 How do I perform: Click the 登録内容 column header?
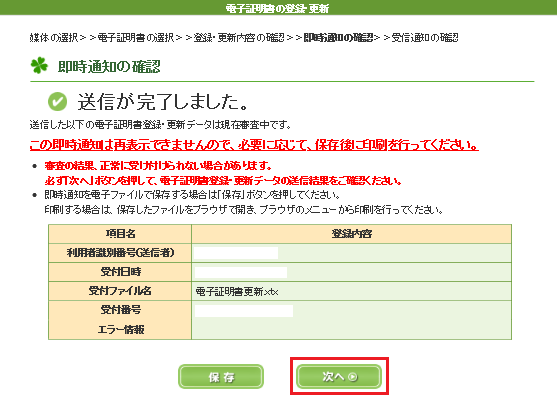pyautogui.click(x=352, y=234)
